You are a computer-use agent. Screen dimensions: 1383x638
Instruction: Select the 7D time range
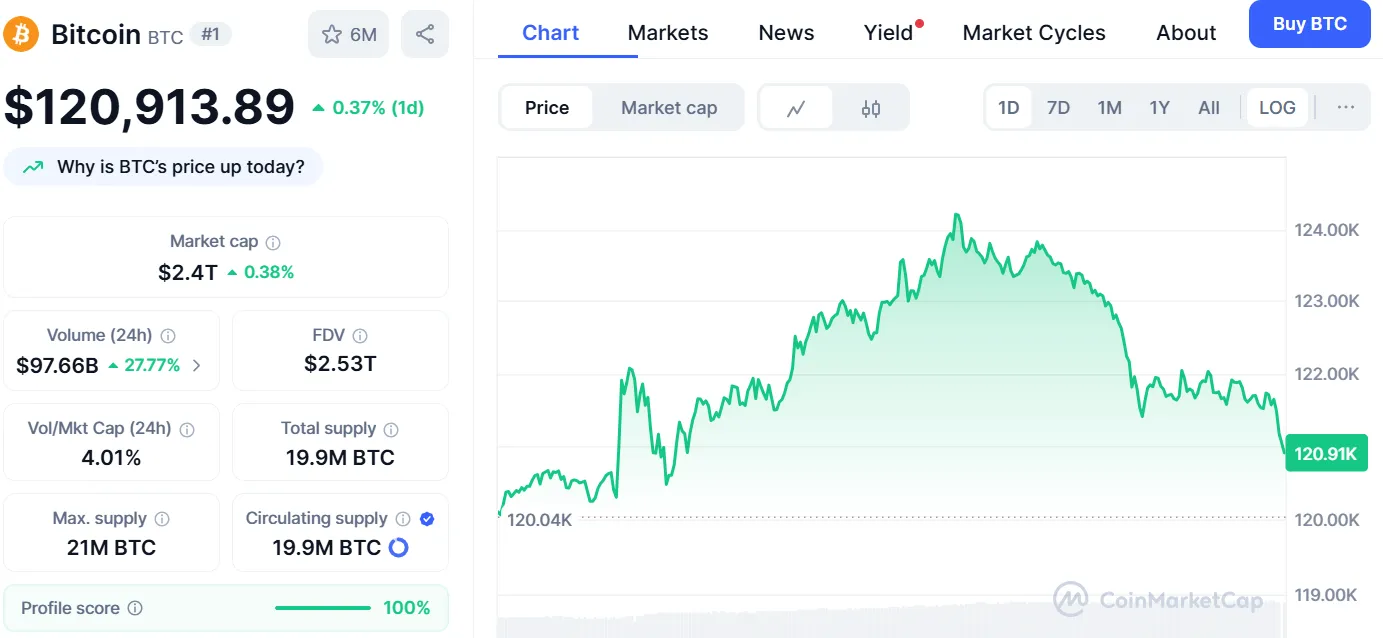(1058, 108)
